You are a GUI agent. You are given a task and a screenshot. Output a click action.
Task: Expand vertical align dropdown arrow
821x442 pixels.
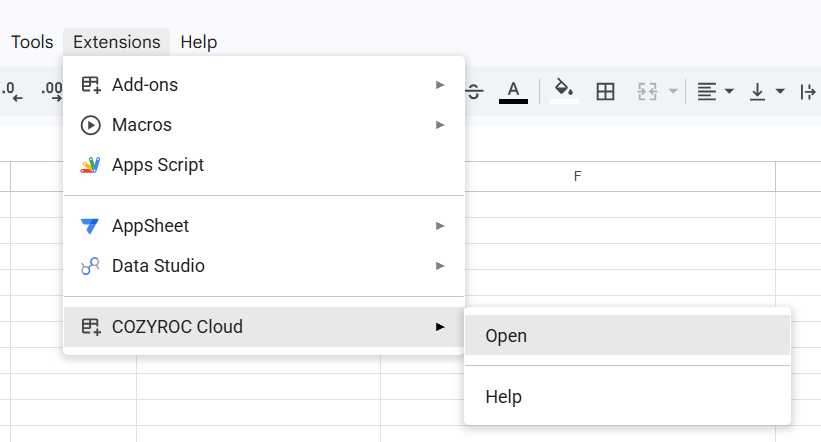(780, 92)
